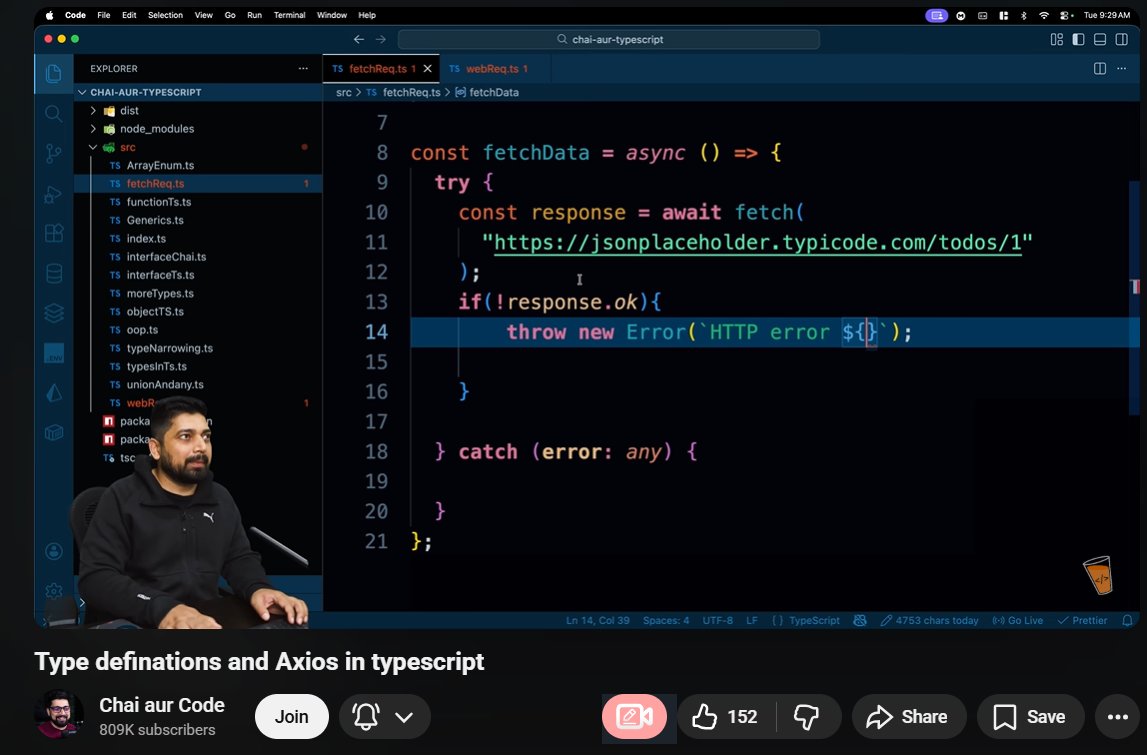1147x755 pixels.
Task: Go back using the navigation arrow
Action: click(x=358, y=40)
